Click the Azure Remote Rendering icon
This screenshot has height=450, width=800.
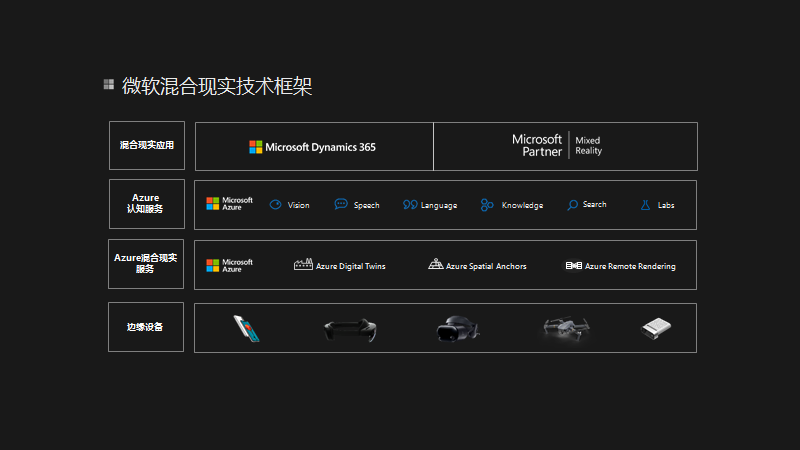click(573, 266)
